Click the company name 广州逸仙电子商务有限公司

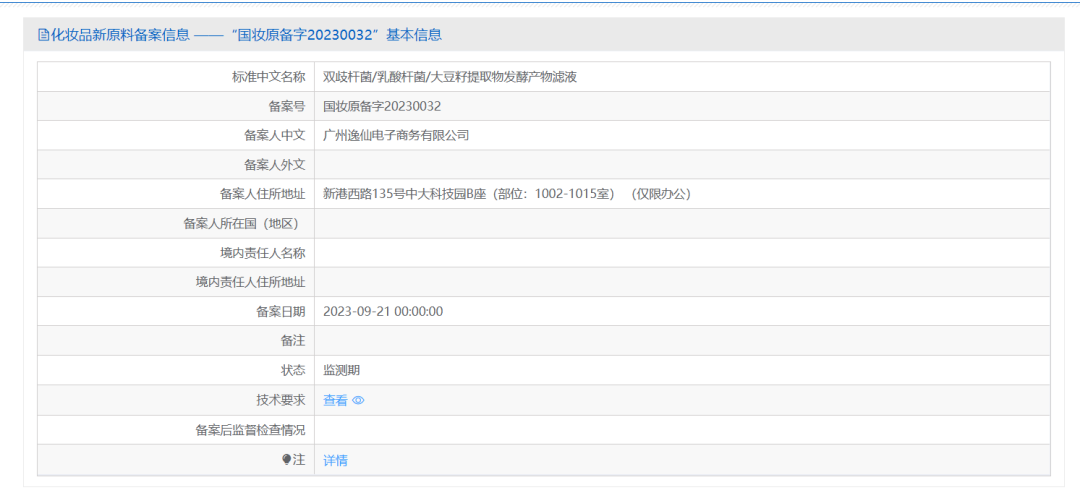tap(396, 135)
